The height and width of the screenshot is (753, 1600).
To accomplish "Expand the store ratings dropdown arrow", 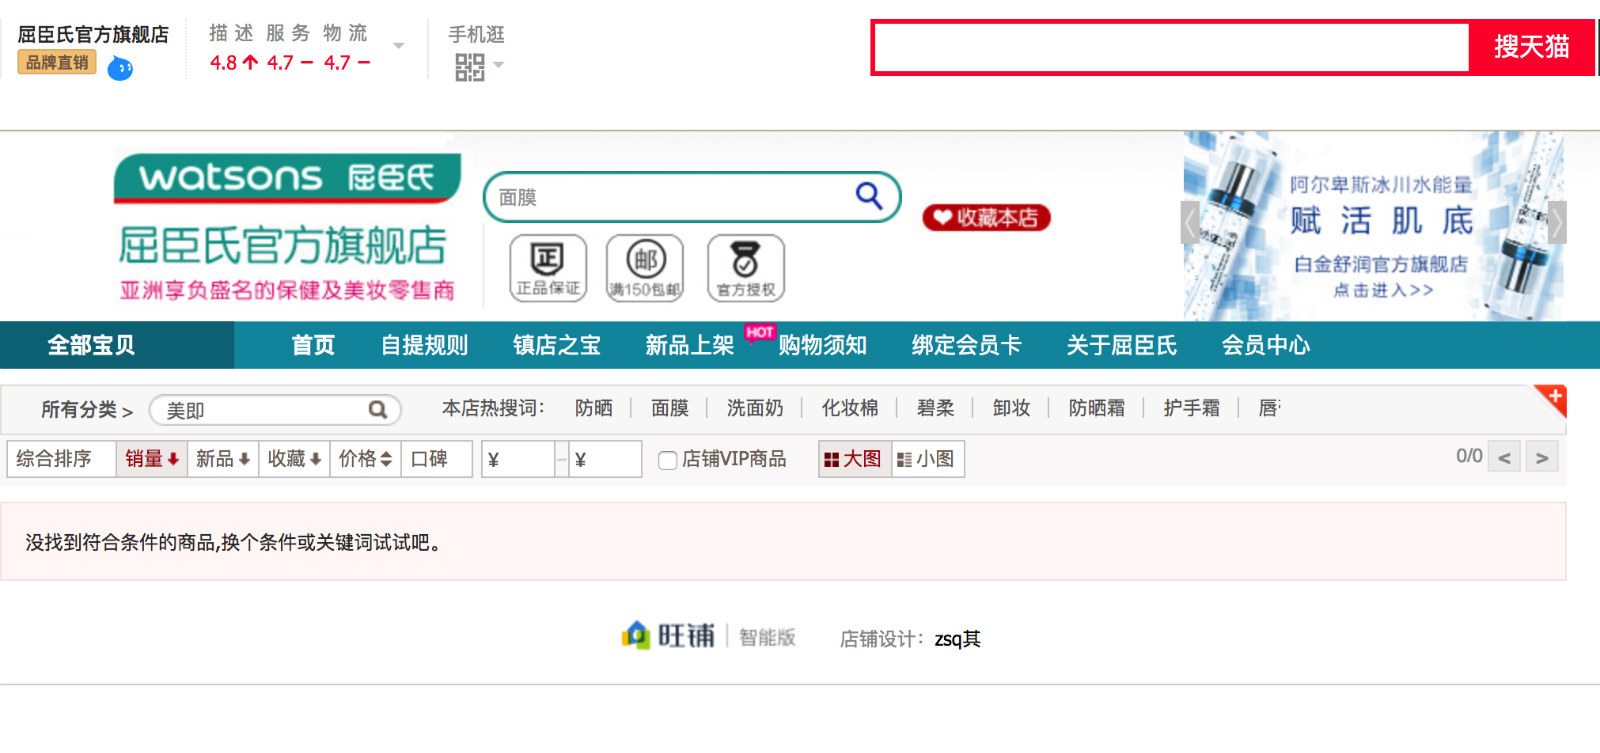I will click(x=398, y=46).
